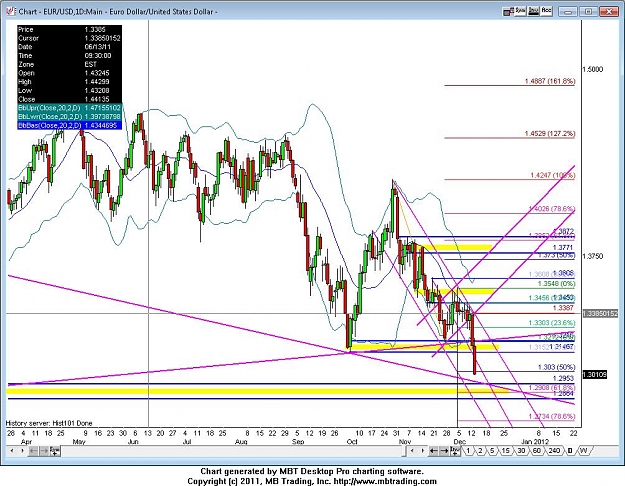Click the Row+ icon at bottom left
625x486 pixels.
click(55, 451)
